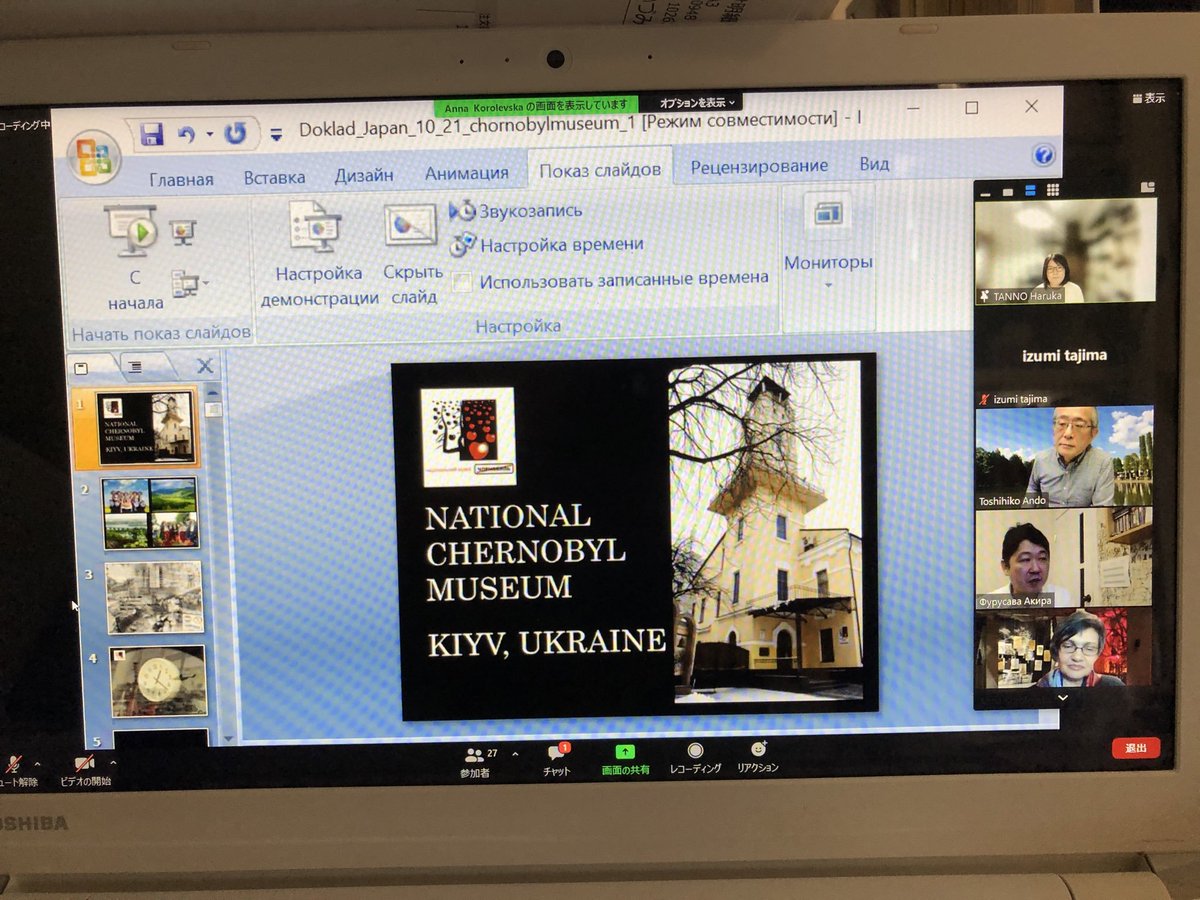
Task: Click the Звукозапись narration recording icon
Action: pyautogui.click(x=462, y=210)
